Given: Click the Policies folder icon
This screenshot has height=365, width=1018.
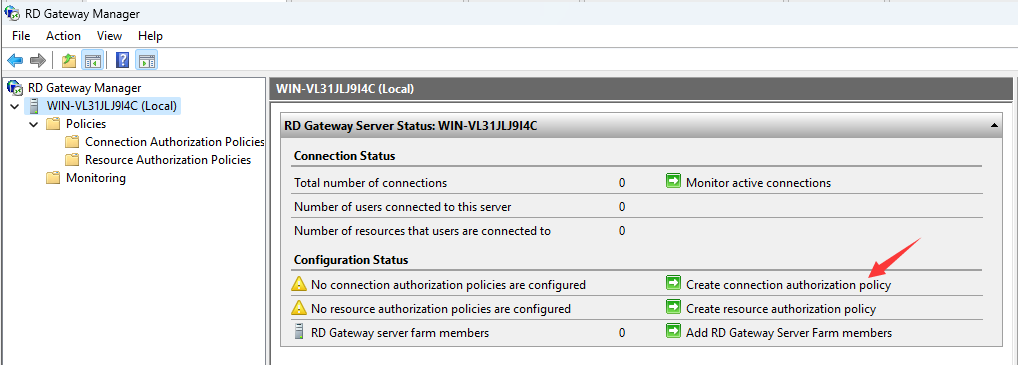Looking at the screenshot, I should point(53,124).
